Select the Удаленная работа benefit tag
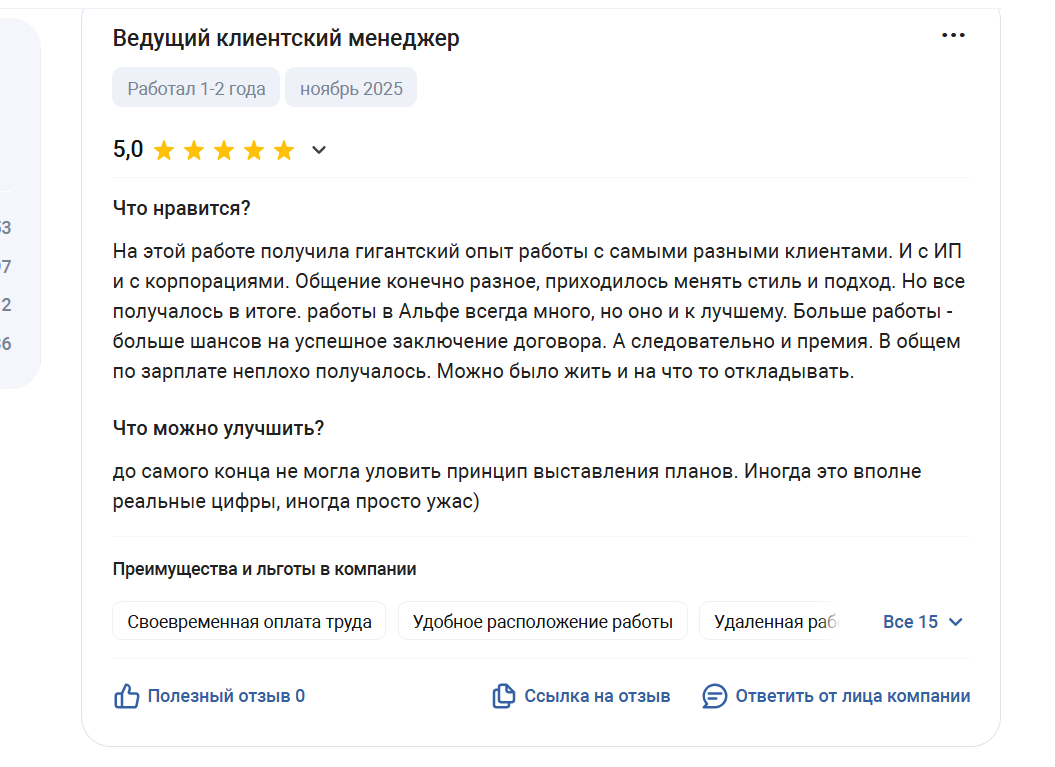 point(770,621)
